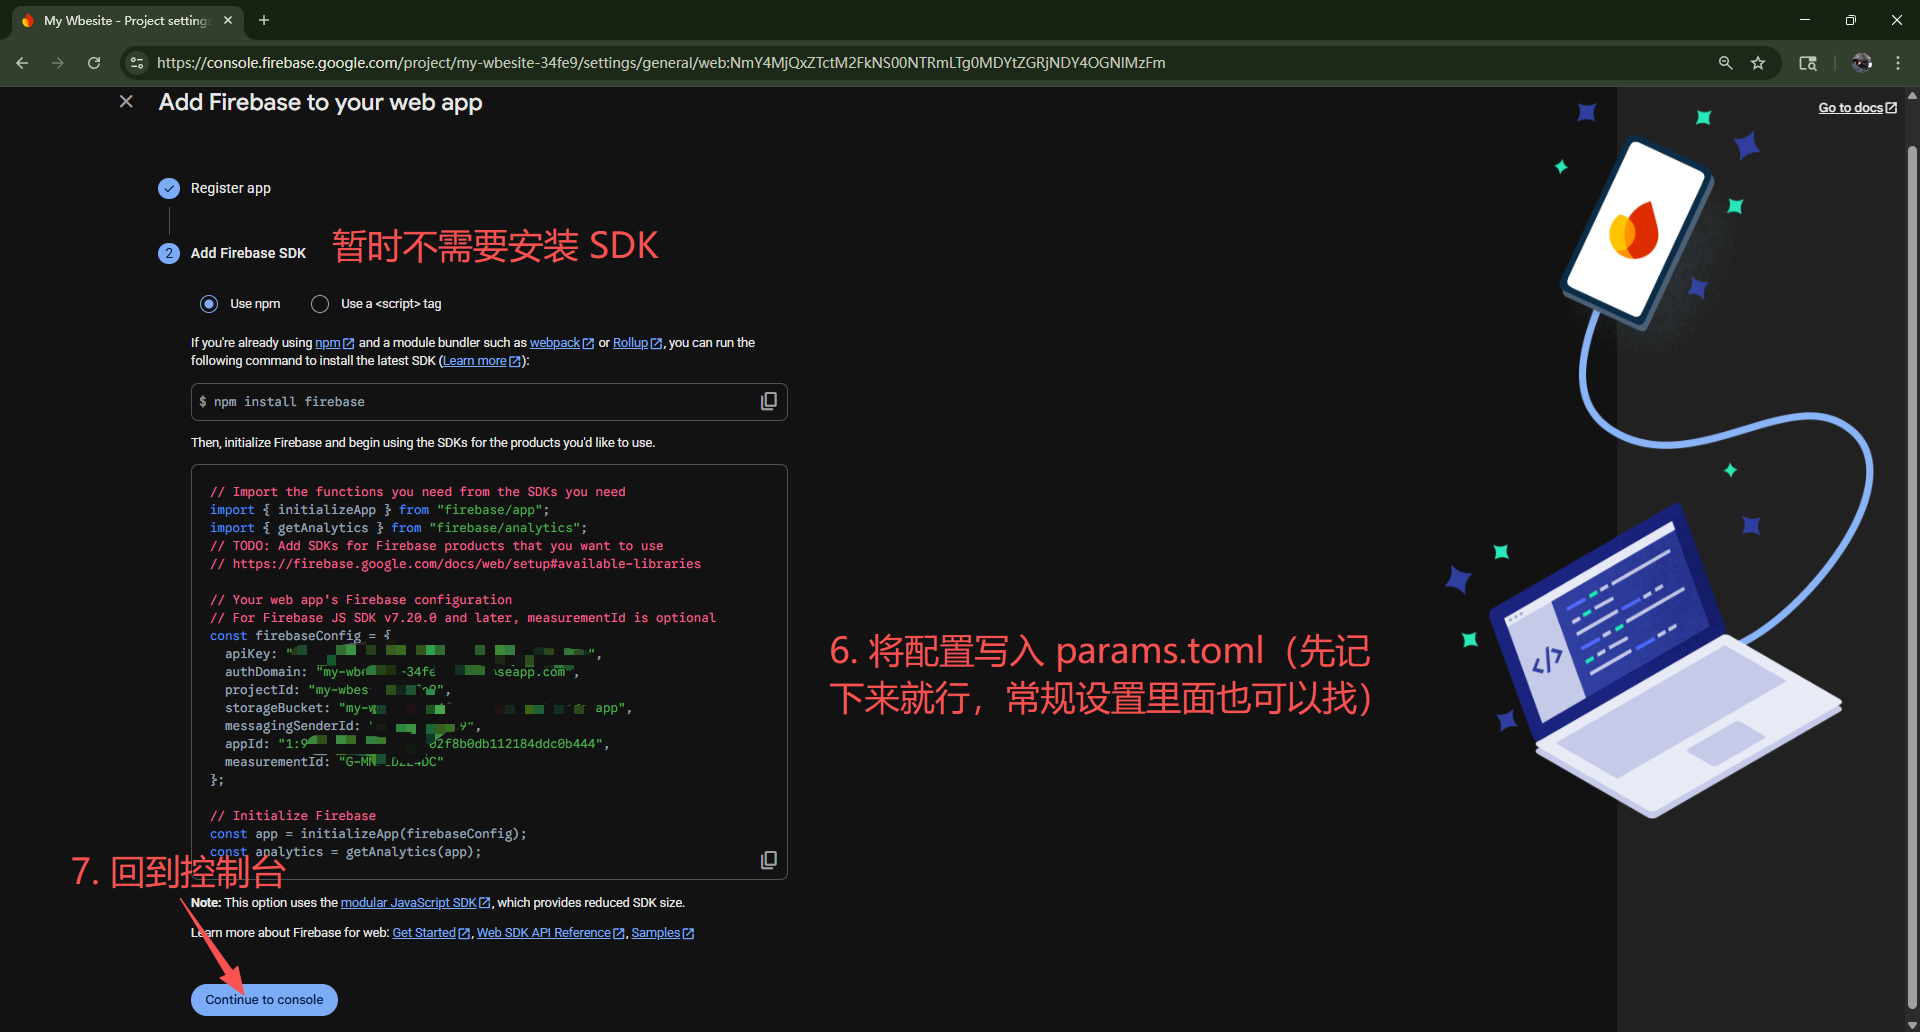Select the Use a script tag option
The width and height of the screenshot is (1920, 1032).
coord(320,304)
